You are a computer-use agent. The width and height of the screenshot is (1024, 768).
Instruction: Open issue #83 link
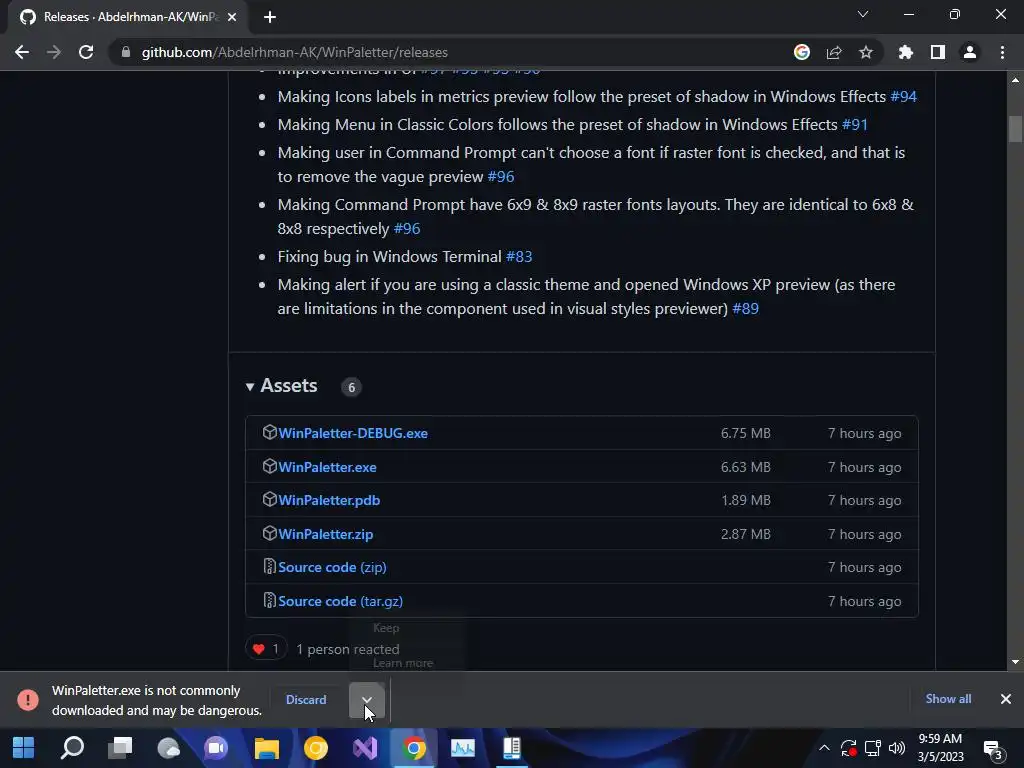click(x=519, y=257)
